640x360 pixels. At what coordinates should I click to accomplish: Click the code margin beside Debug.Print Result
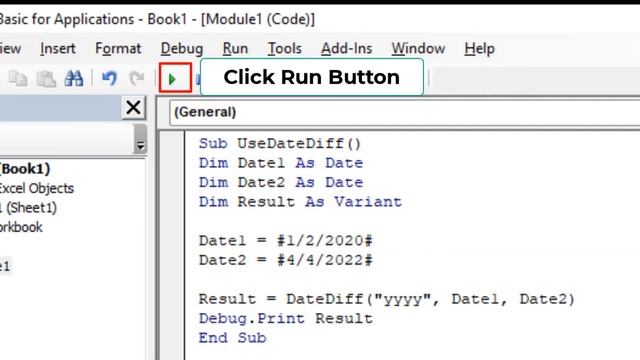pyautogui.click(x=171, y=319)
